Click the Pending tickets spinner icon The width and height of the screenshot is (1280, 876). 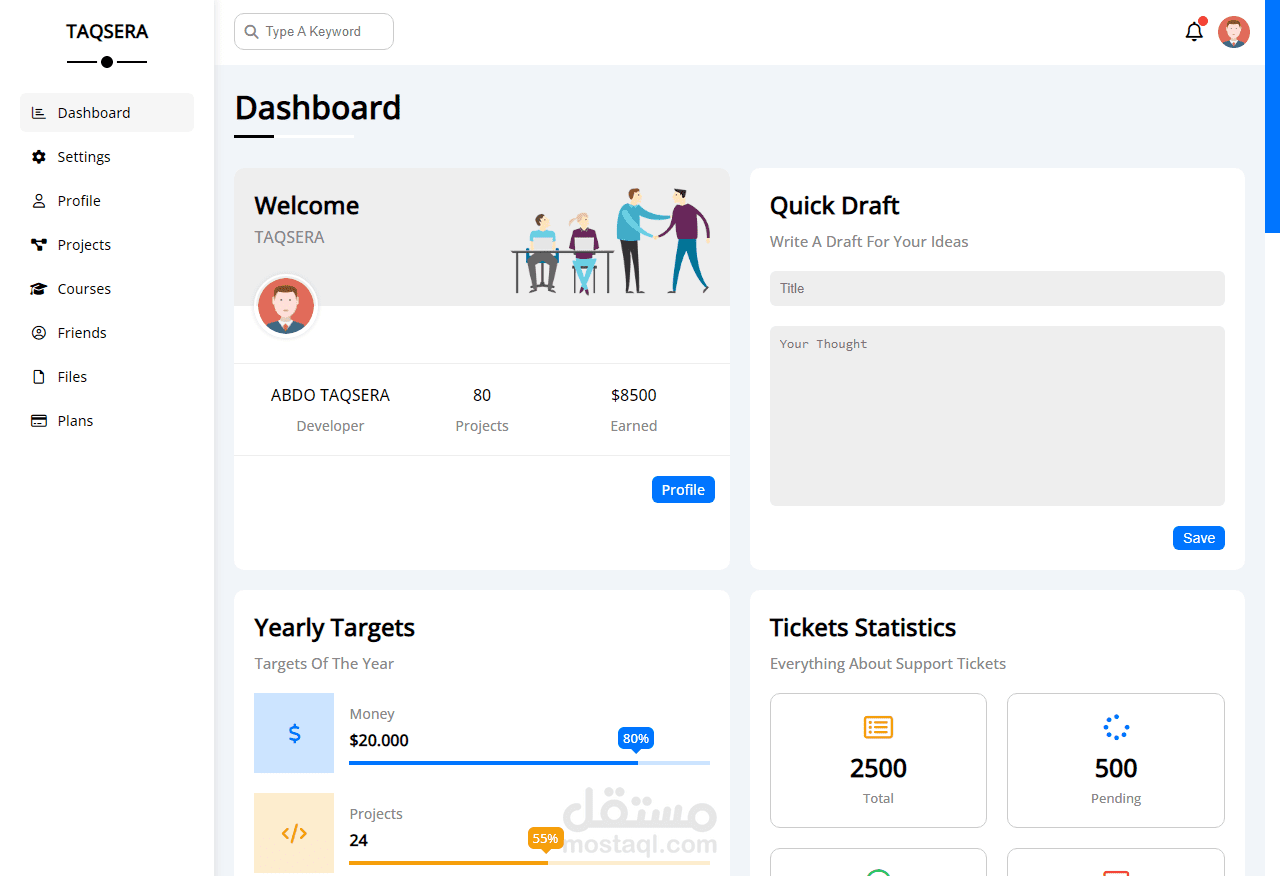(1116, 727)
